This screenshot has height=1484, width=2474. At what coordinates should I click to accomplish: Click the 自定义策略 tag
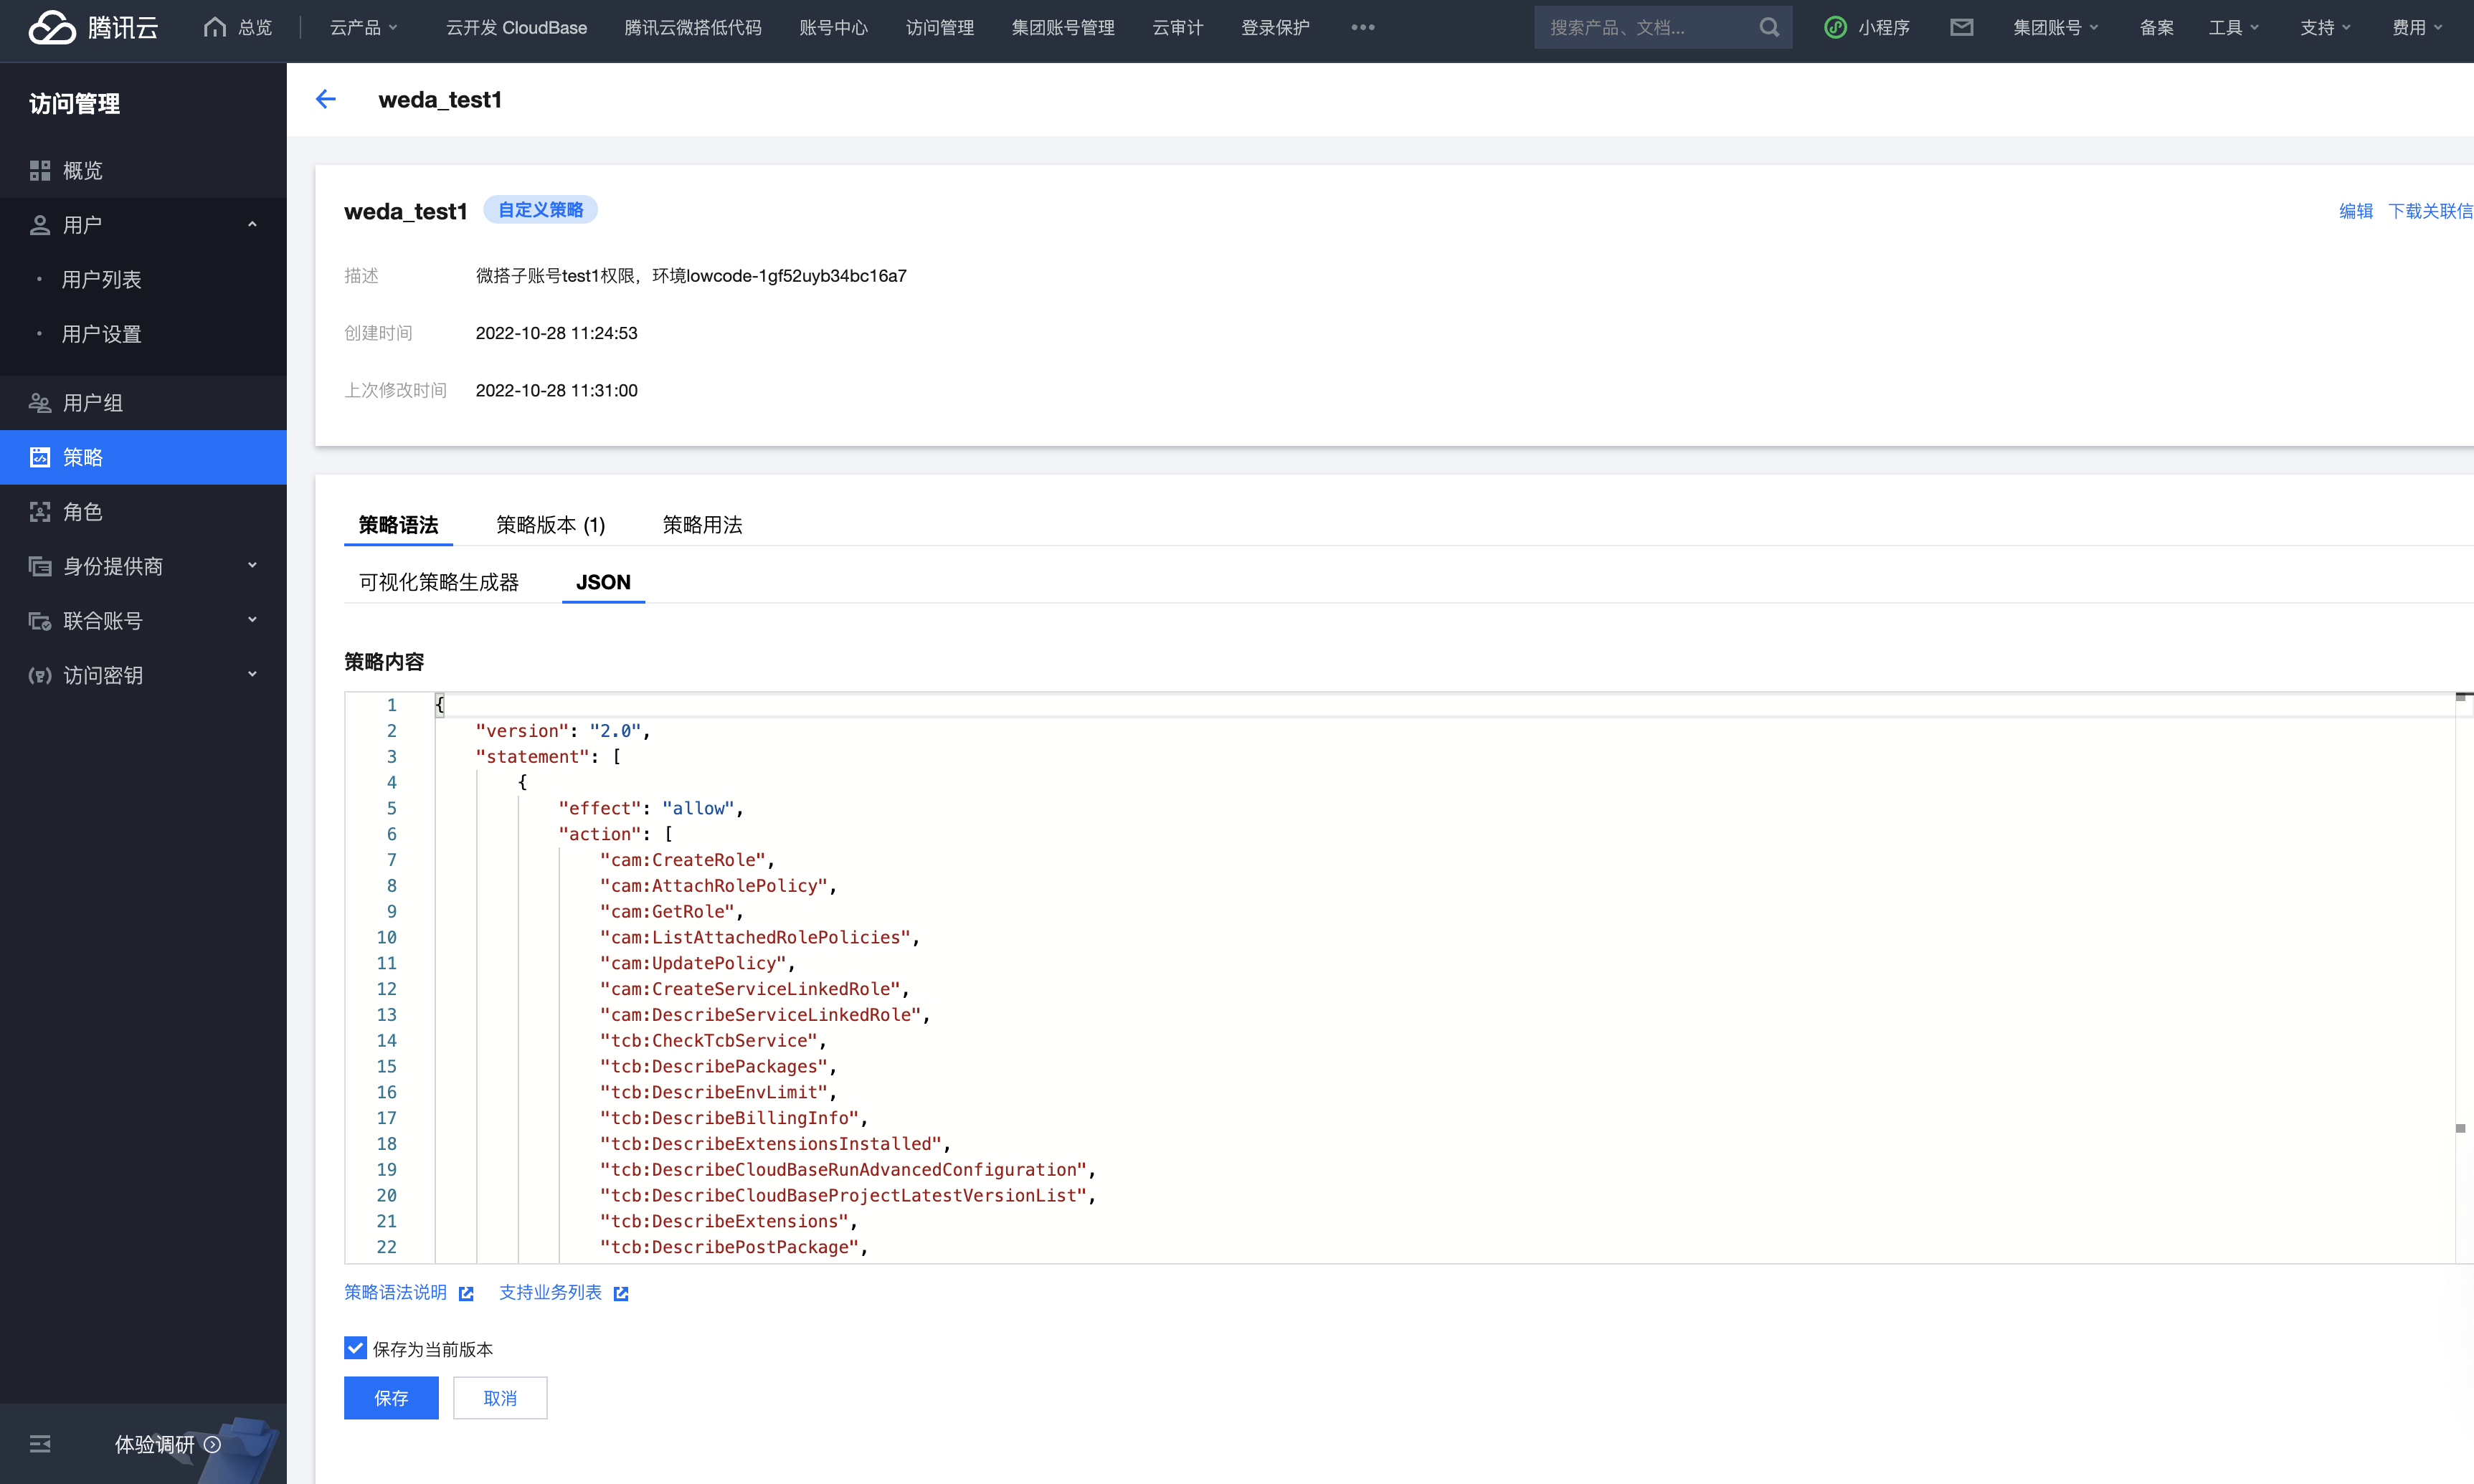540,210
